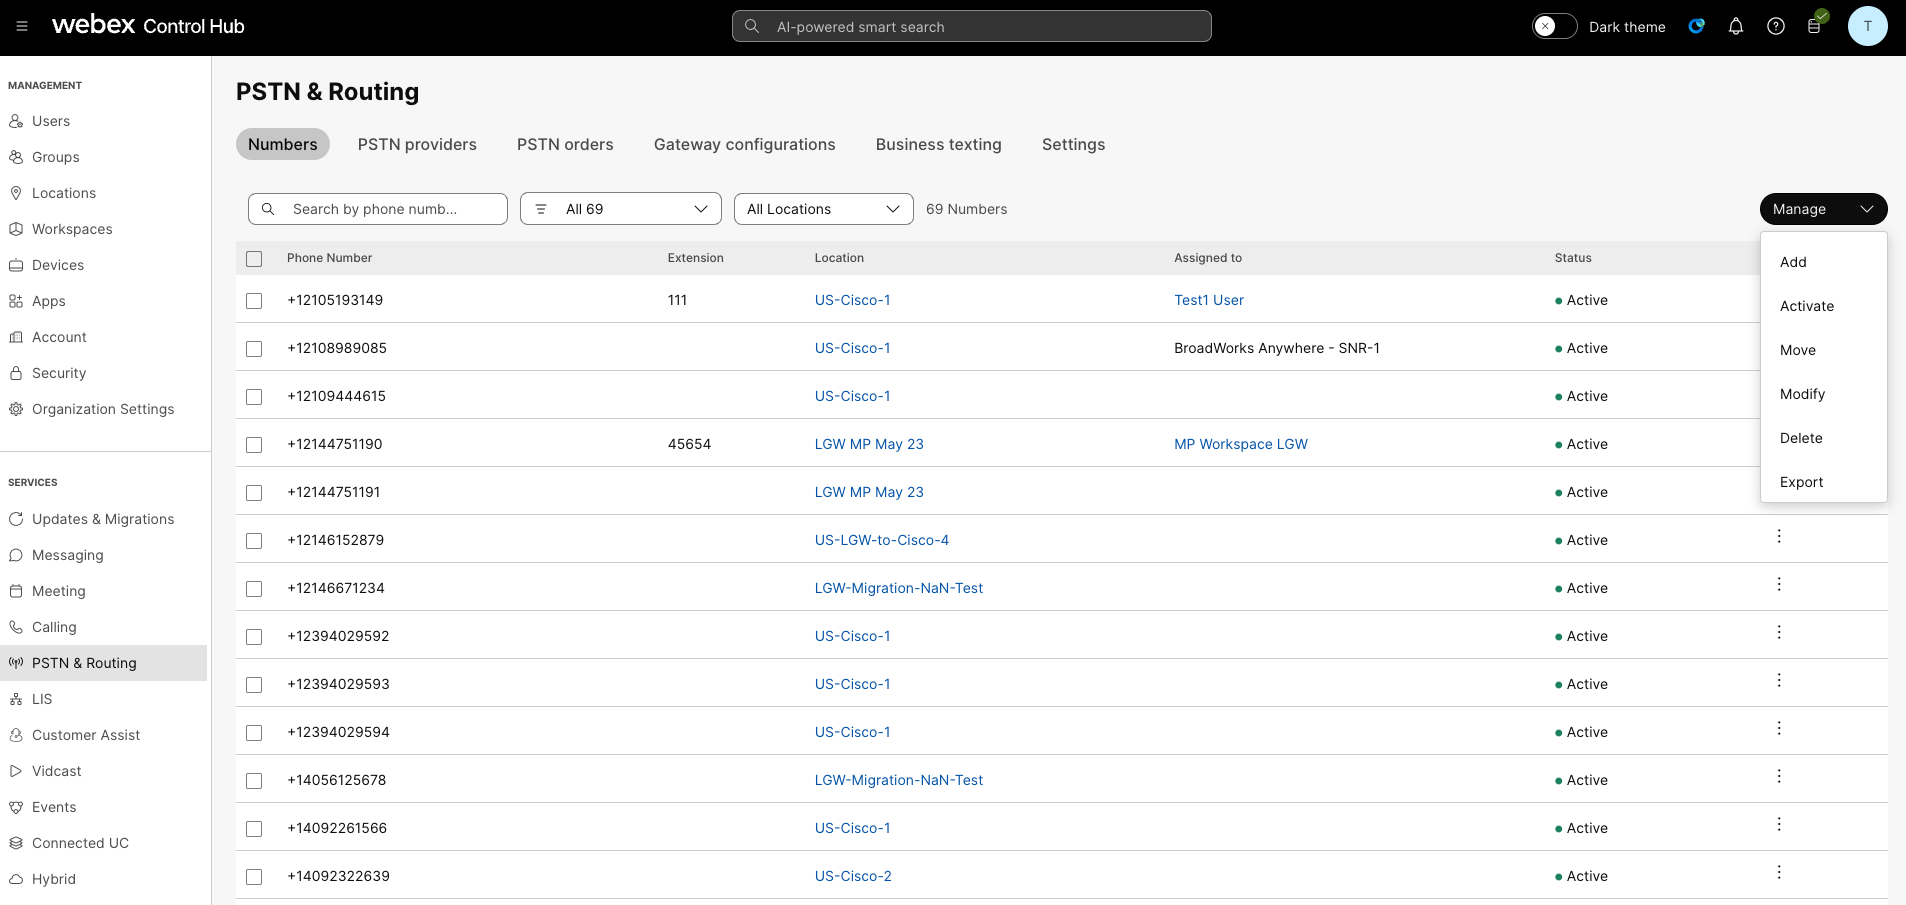Image resolution: width=1906 pixels, height=905 pixels.
Task: Click the Locations pin icon
Action: [x=16, y=193]
